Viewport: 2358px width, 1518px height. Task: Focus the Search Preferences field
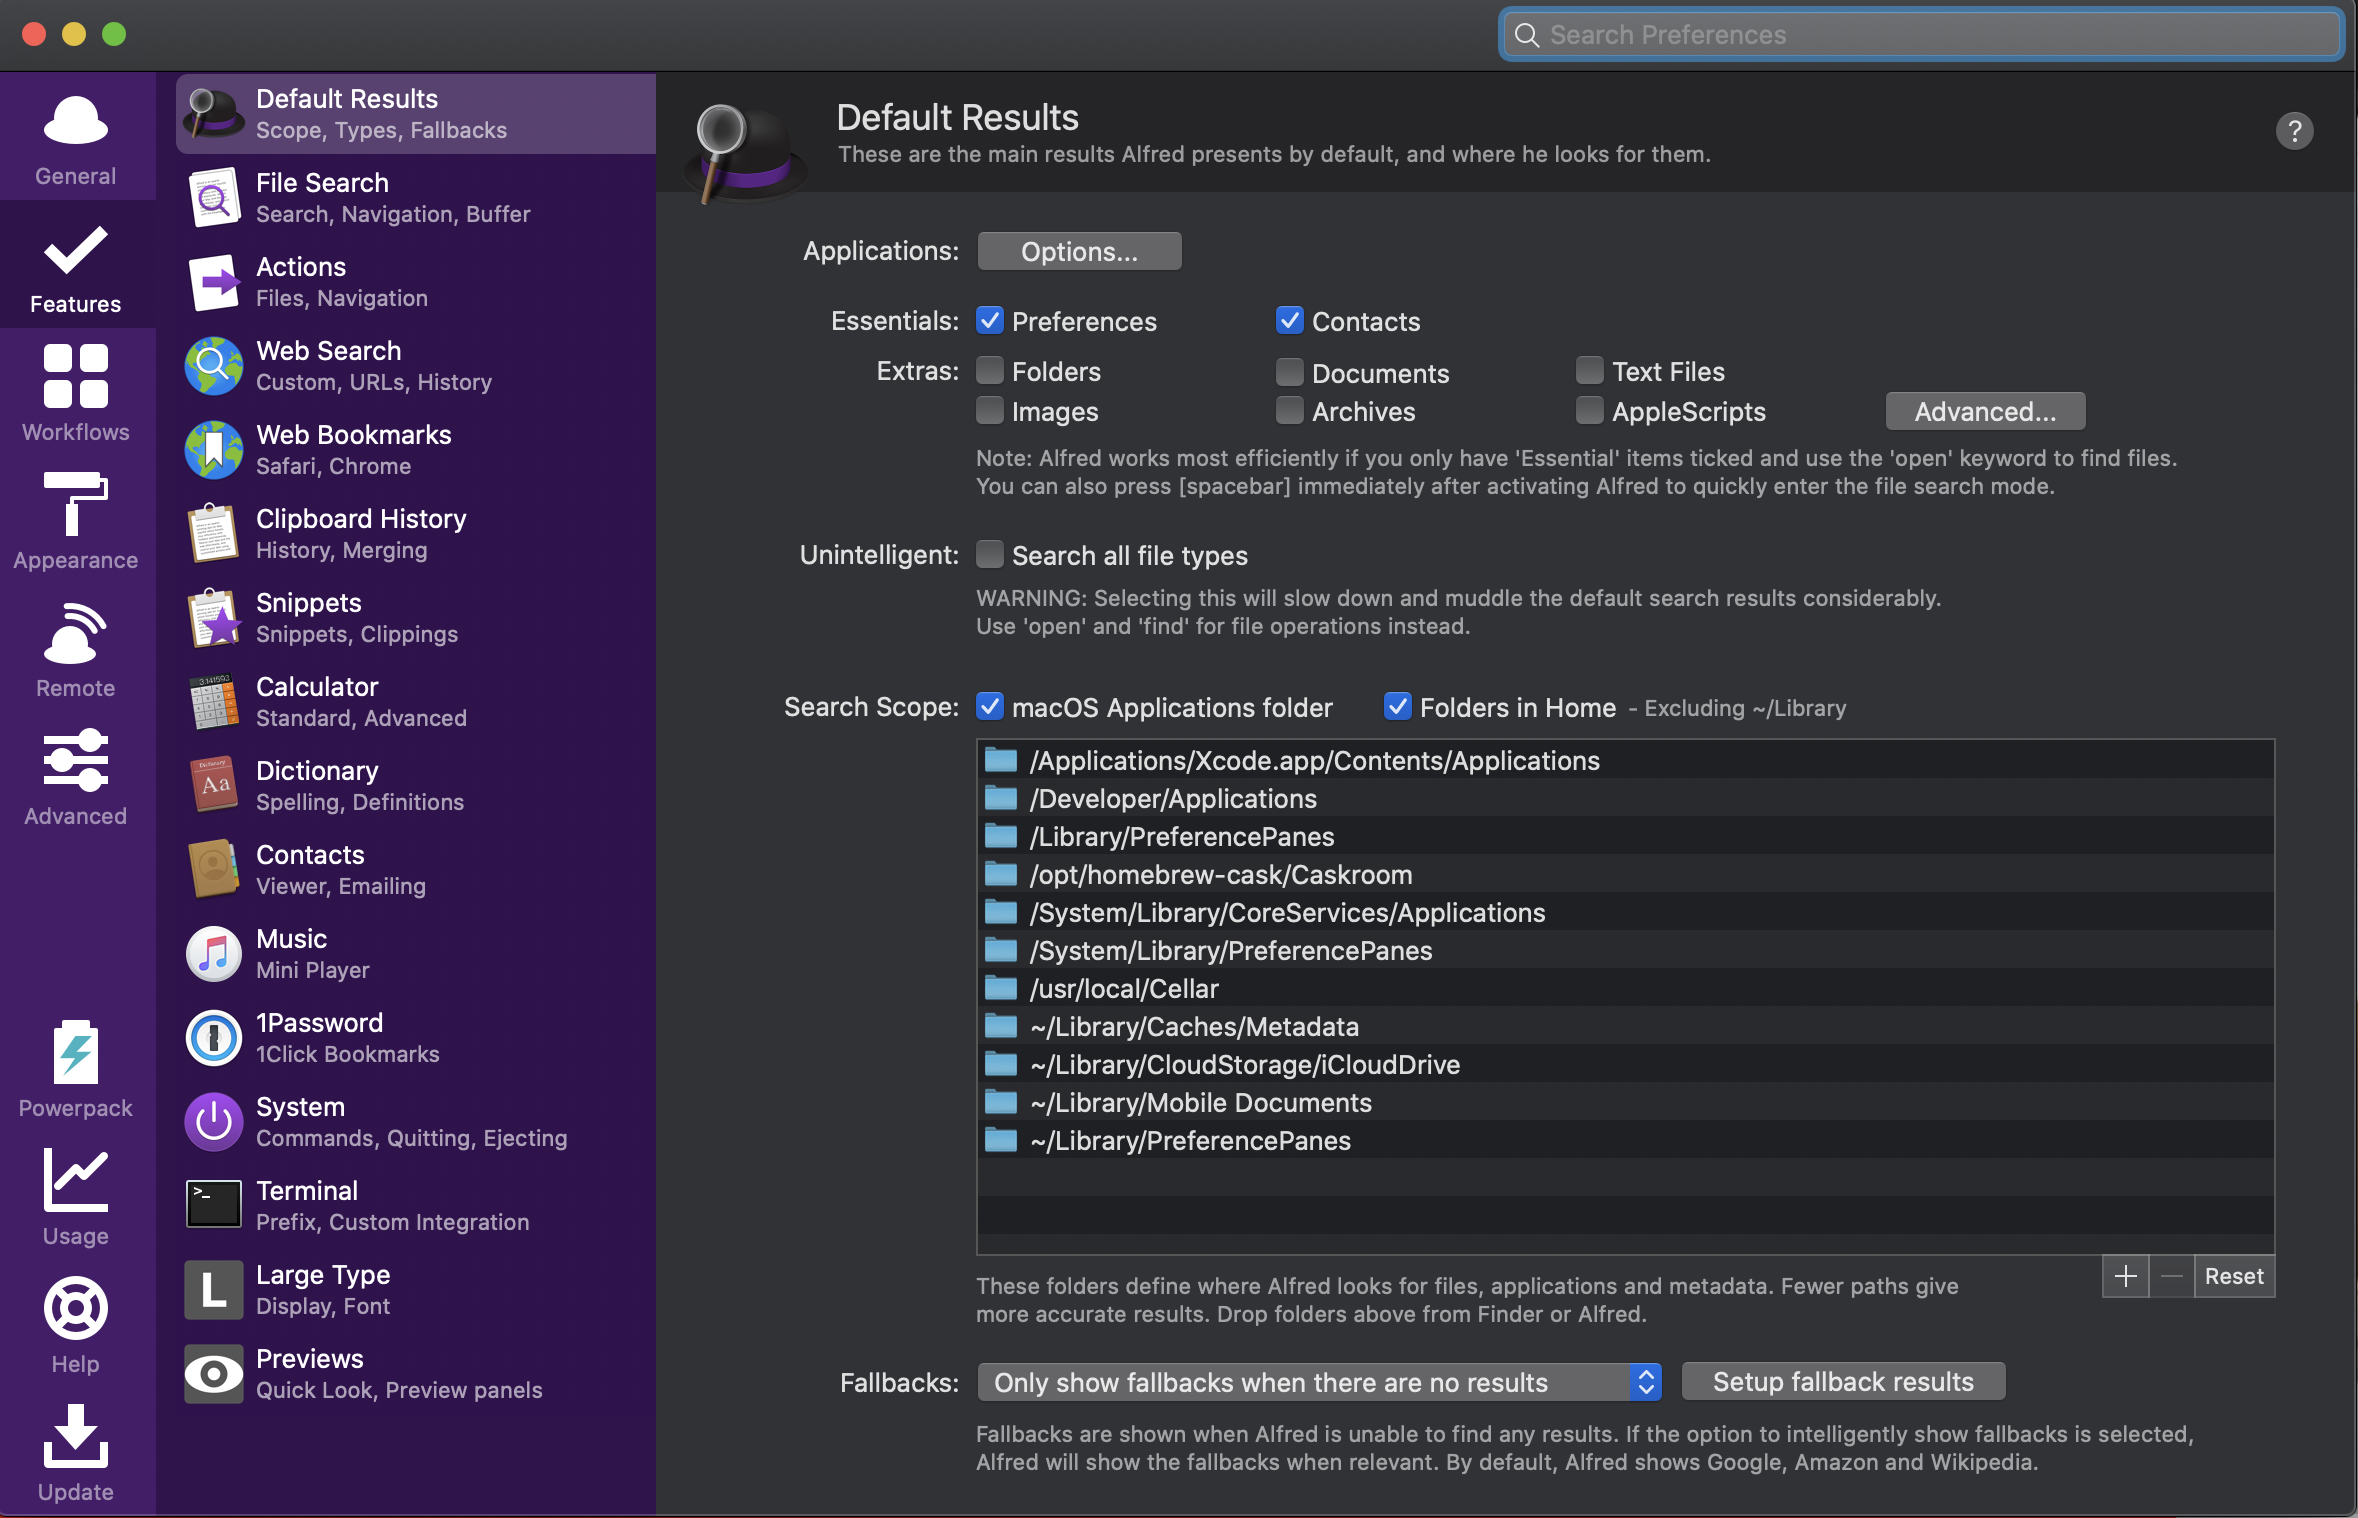[1921, 35]
